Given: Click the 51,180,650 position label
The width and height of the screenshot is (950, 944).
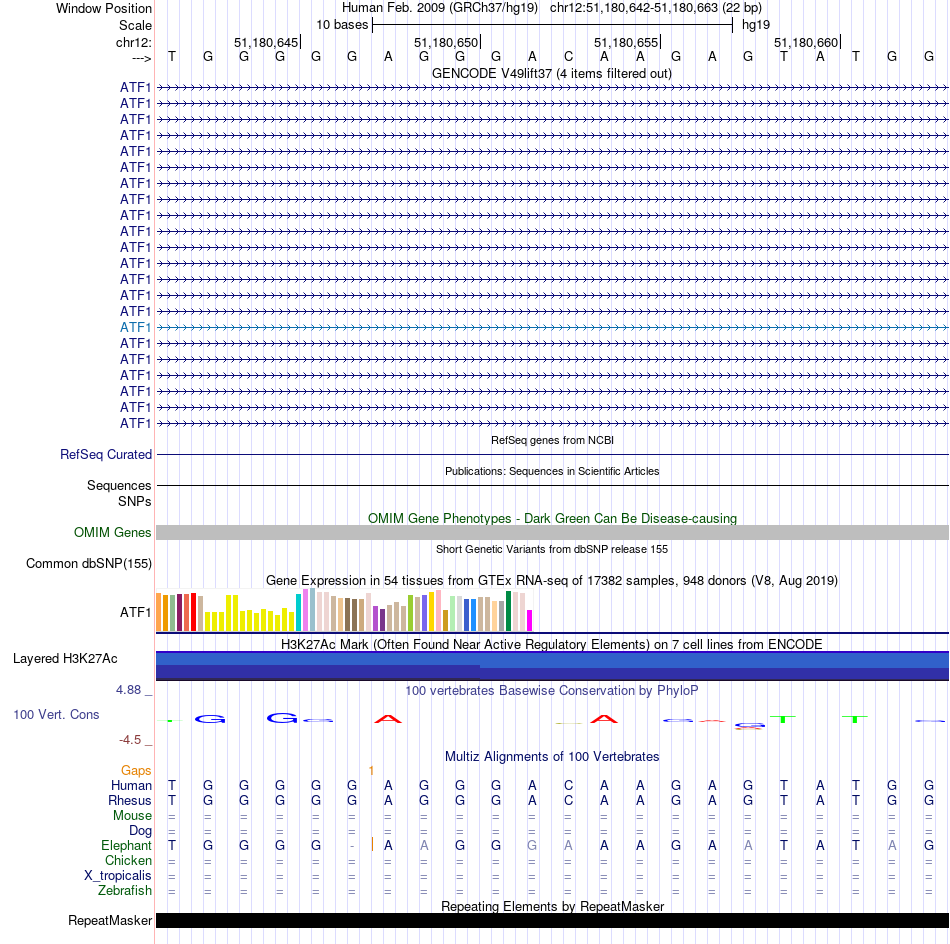Looking at the screenshot, I should pyautogui.click(x=446, y=42).
